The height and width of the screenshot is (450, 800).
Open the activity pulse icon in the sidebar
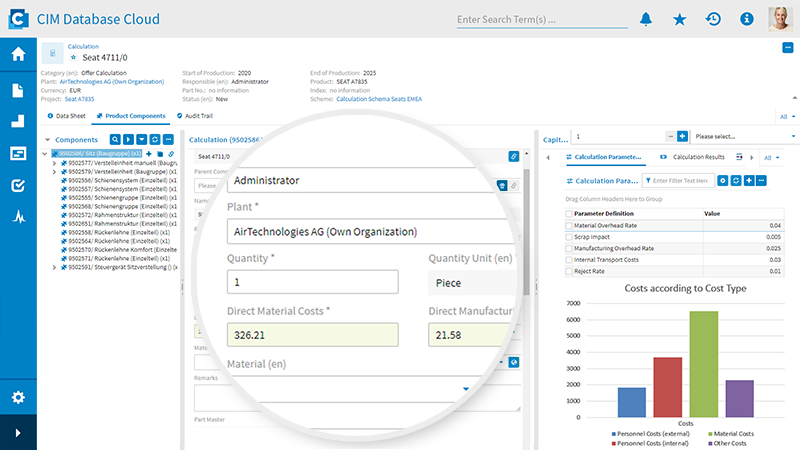18,217
